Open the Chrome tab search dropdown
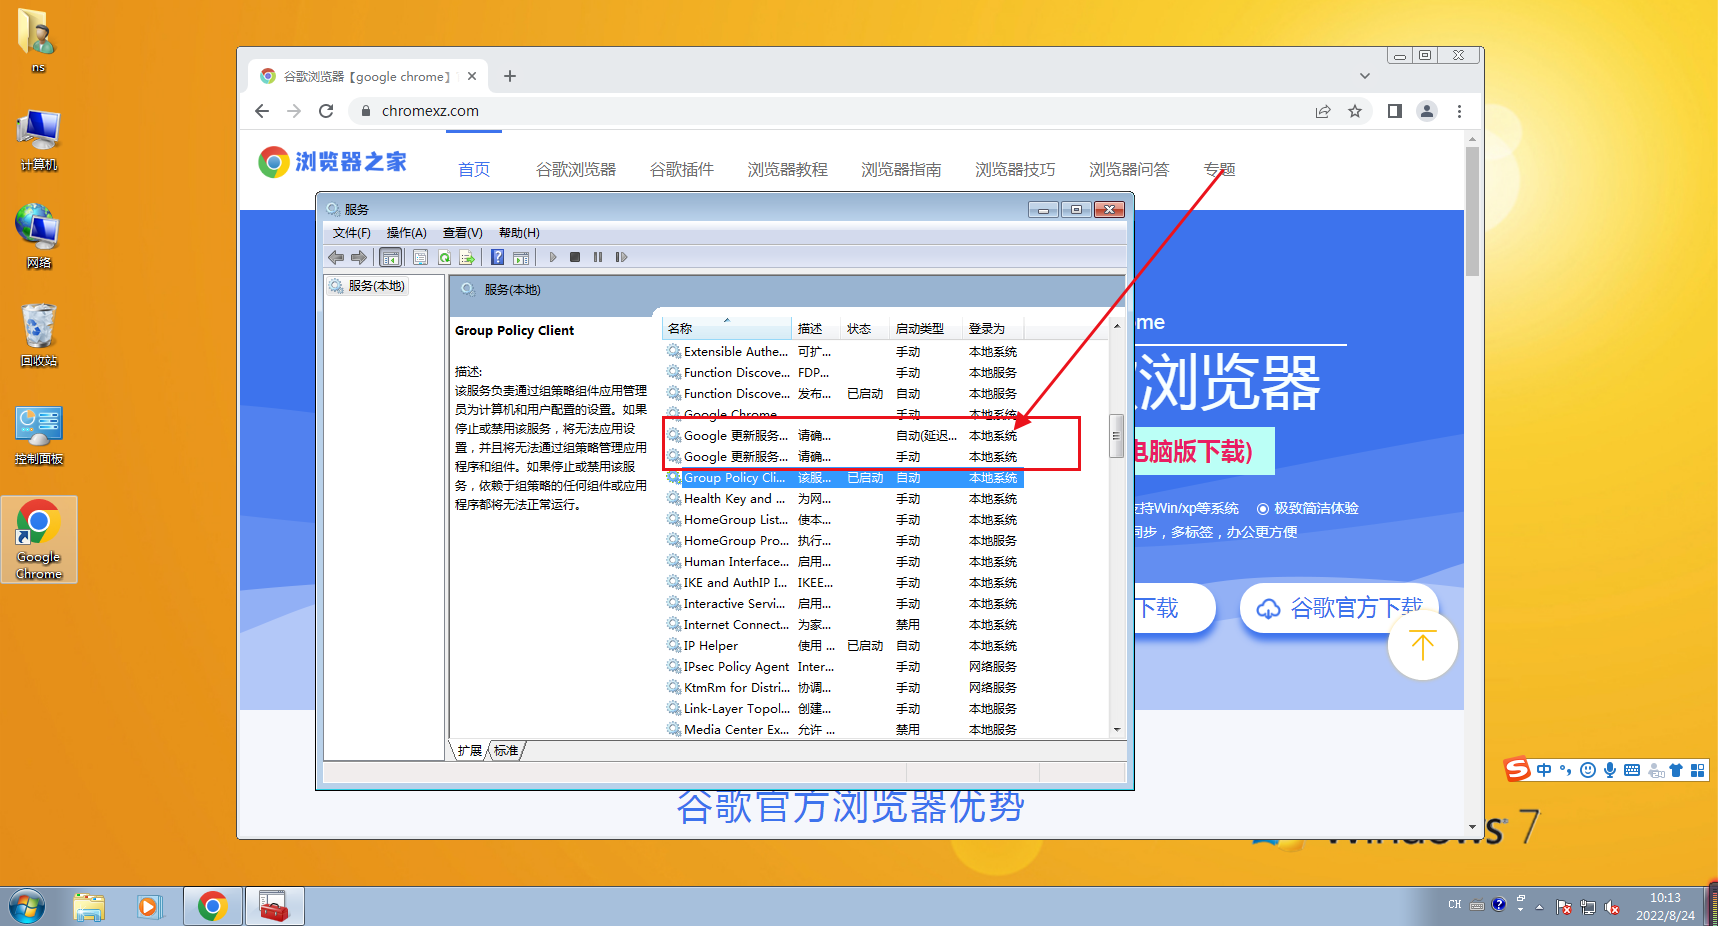The image size is (1718, 926). 1365,75
